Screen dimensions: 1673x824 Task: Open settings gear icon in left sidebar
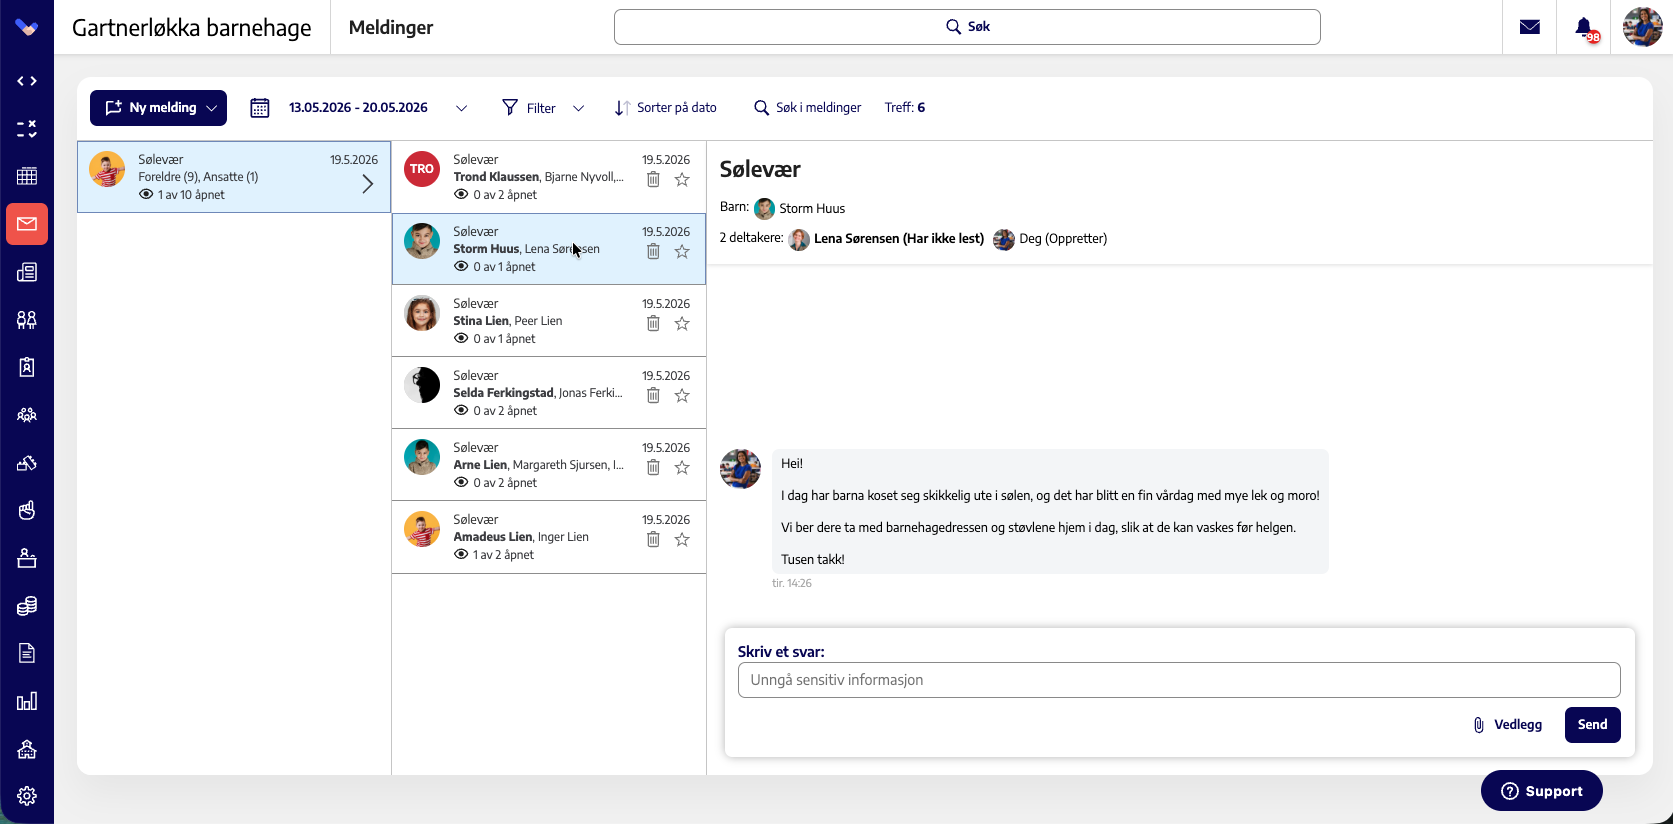click(27, 796)
